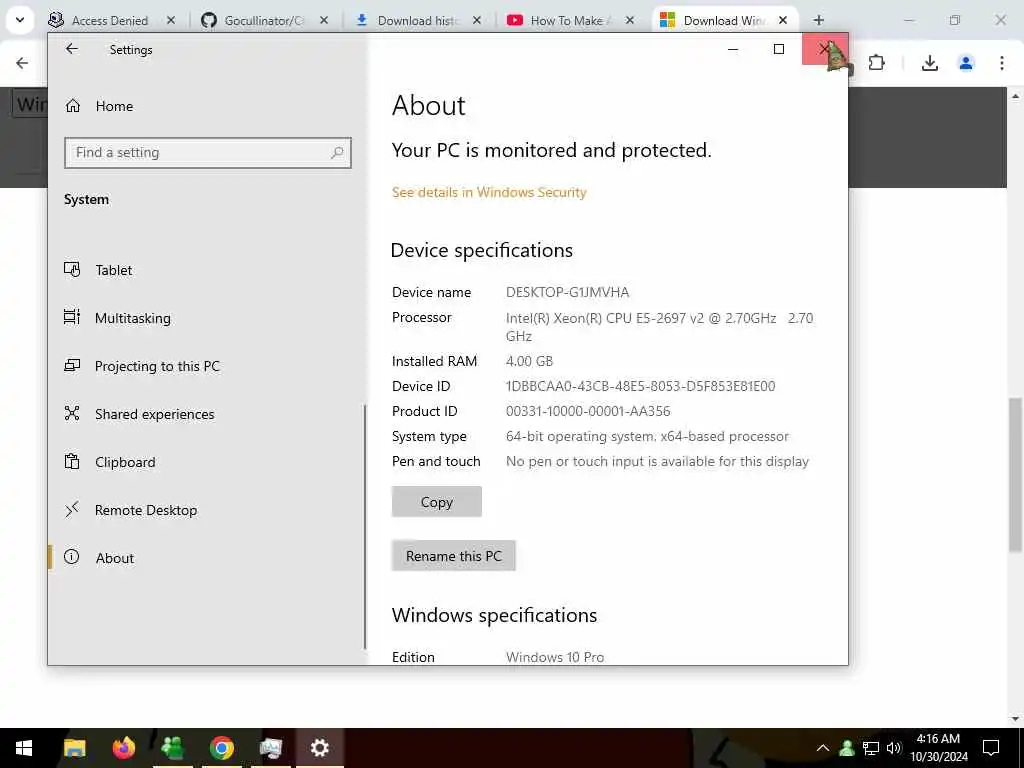Open the green user tray icon
The height and width of the screenshot is (768, 1024).
(x=847, y=748)
